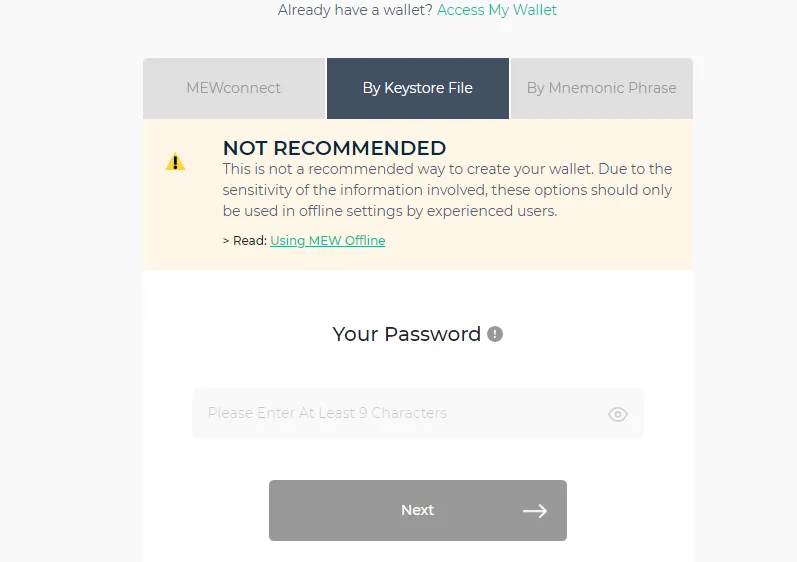Screen dimensions: 797x562
Task: Click the arrow icon on Next button
Action: pos(535,511)
